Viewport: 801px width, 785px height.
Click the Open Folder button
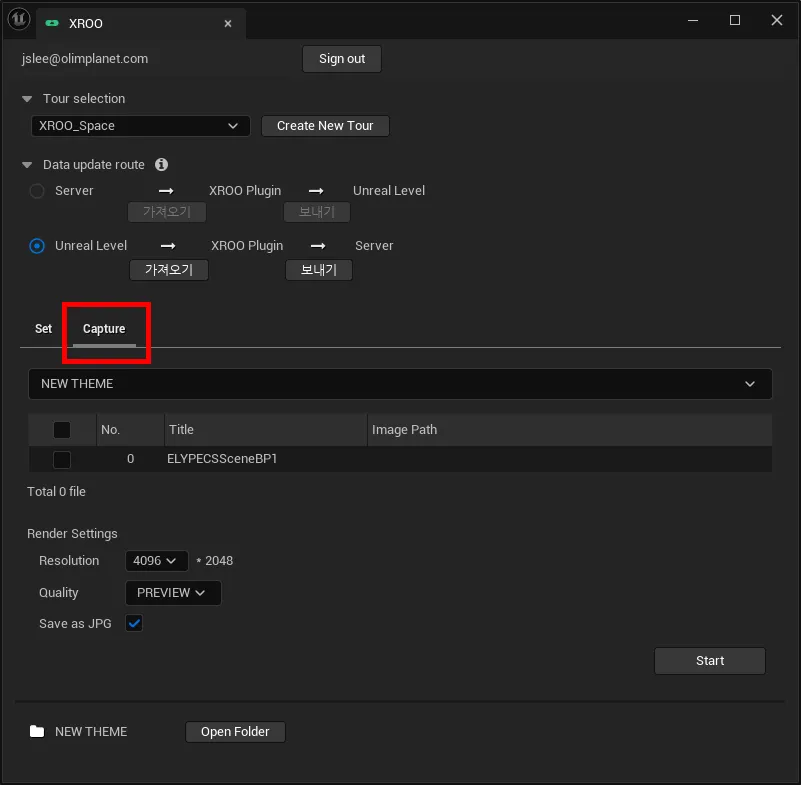(235, 731)
